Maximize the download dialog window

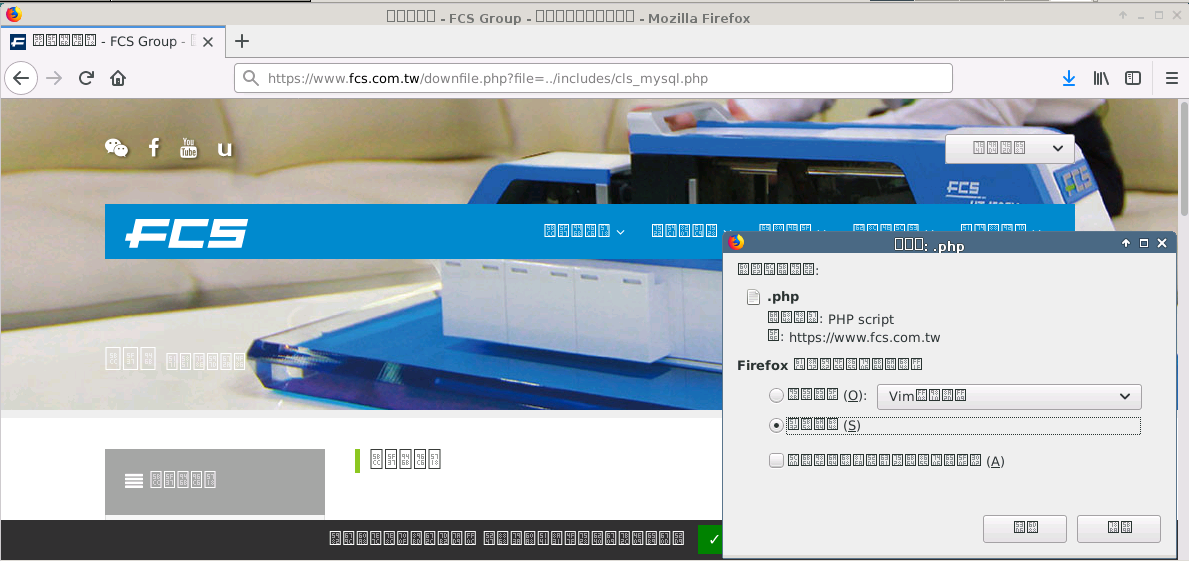(1144, 243)
